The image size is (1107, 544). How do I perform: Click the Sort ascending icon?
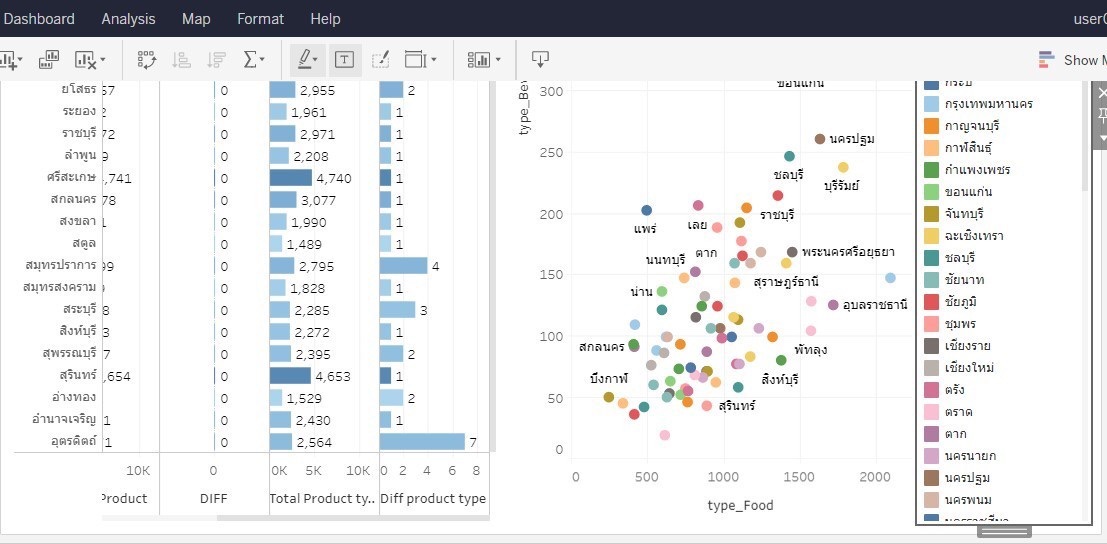tap(181, 60)
